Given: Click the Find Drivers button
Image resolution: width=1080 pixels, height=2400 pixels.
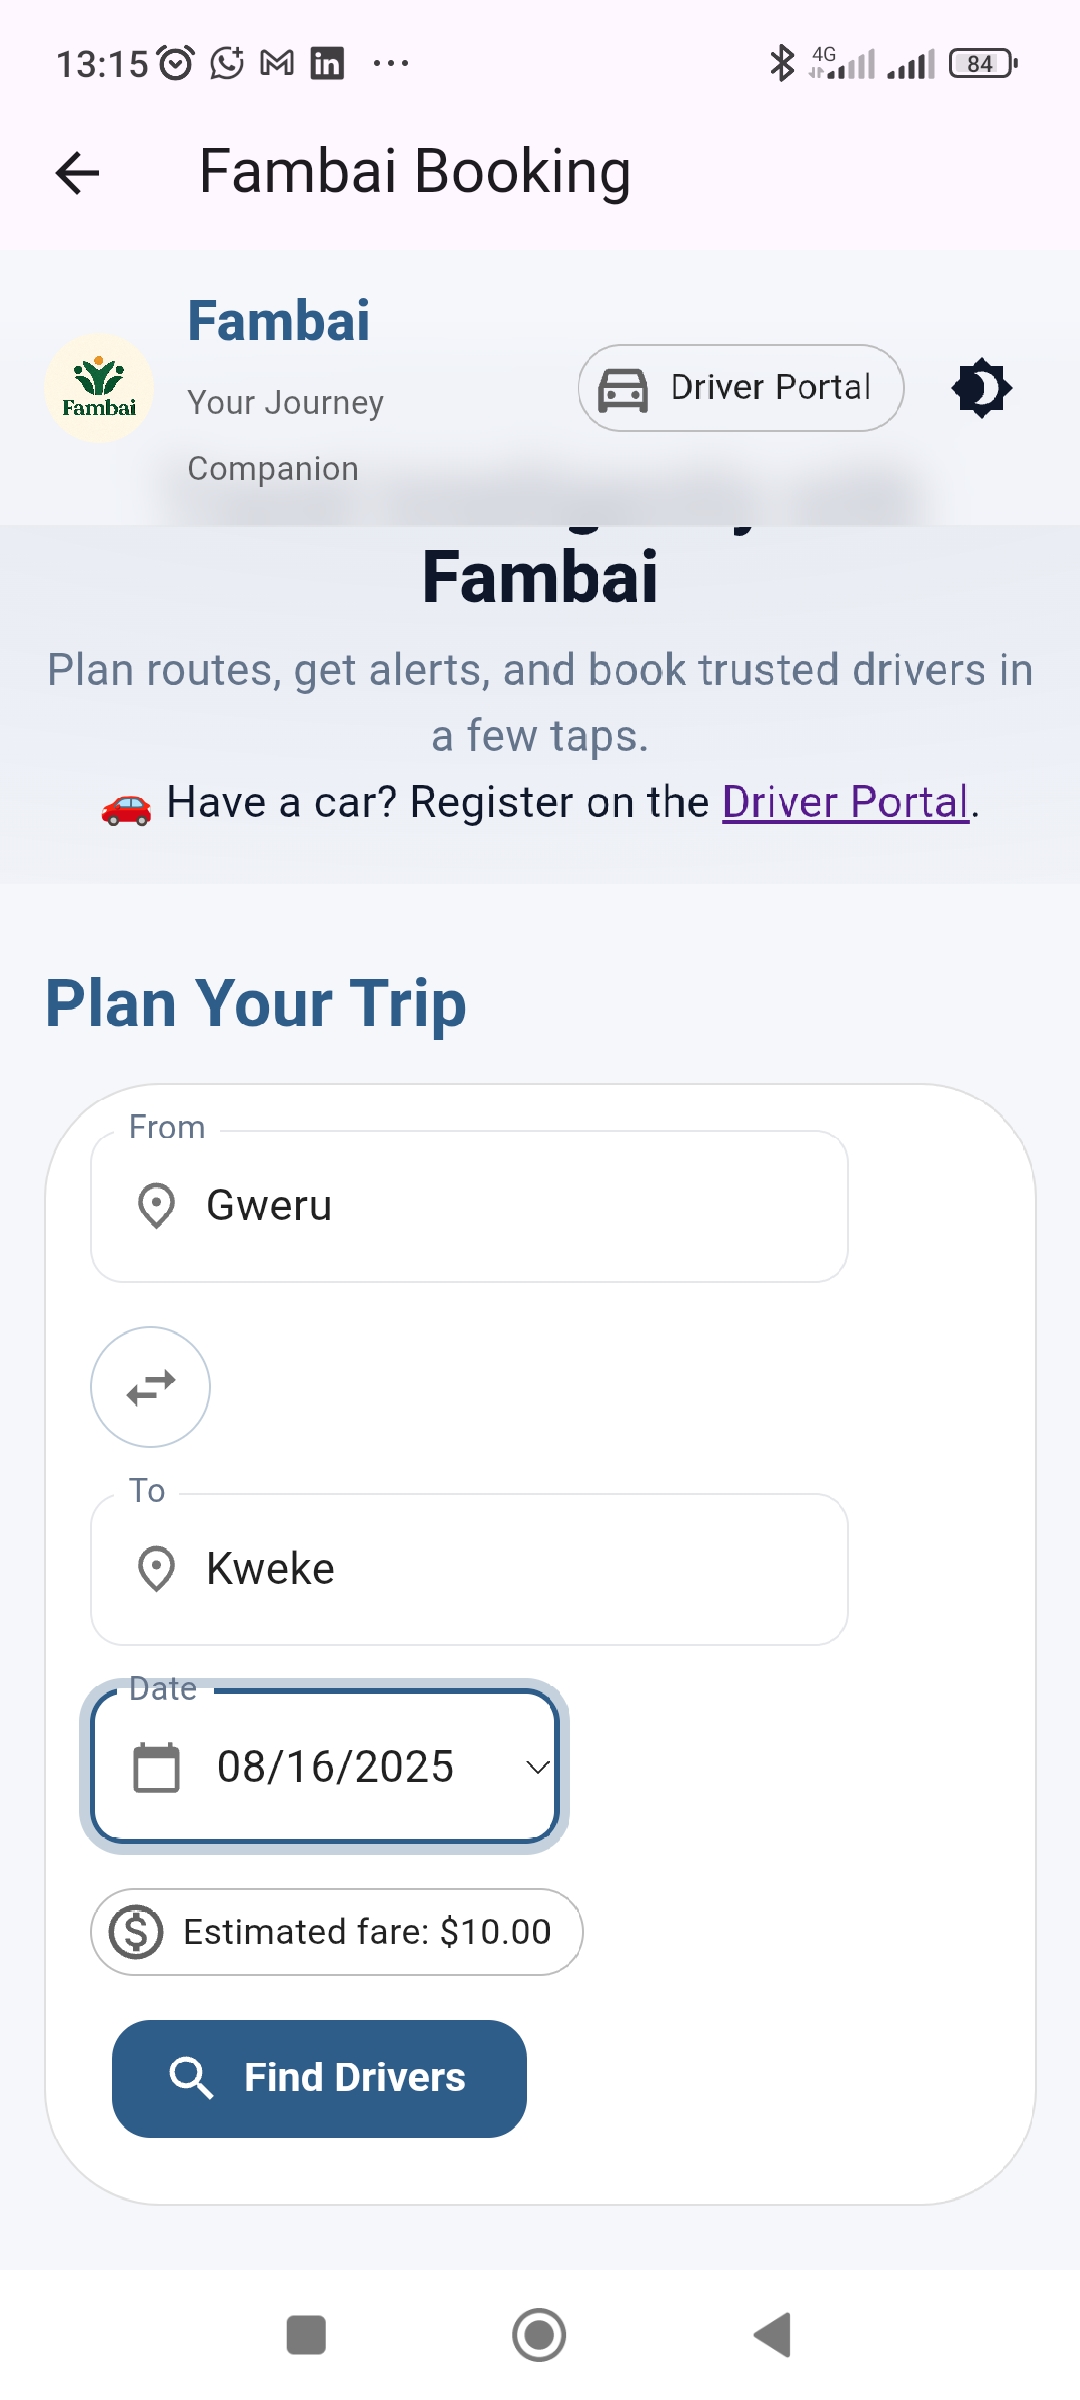Looking at the screenshot, I should 319,2078.
